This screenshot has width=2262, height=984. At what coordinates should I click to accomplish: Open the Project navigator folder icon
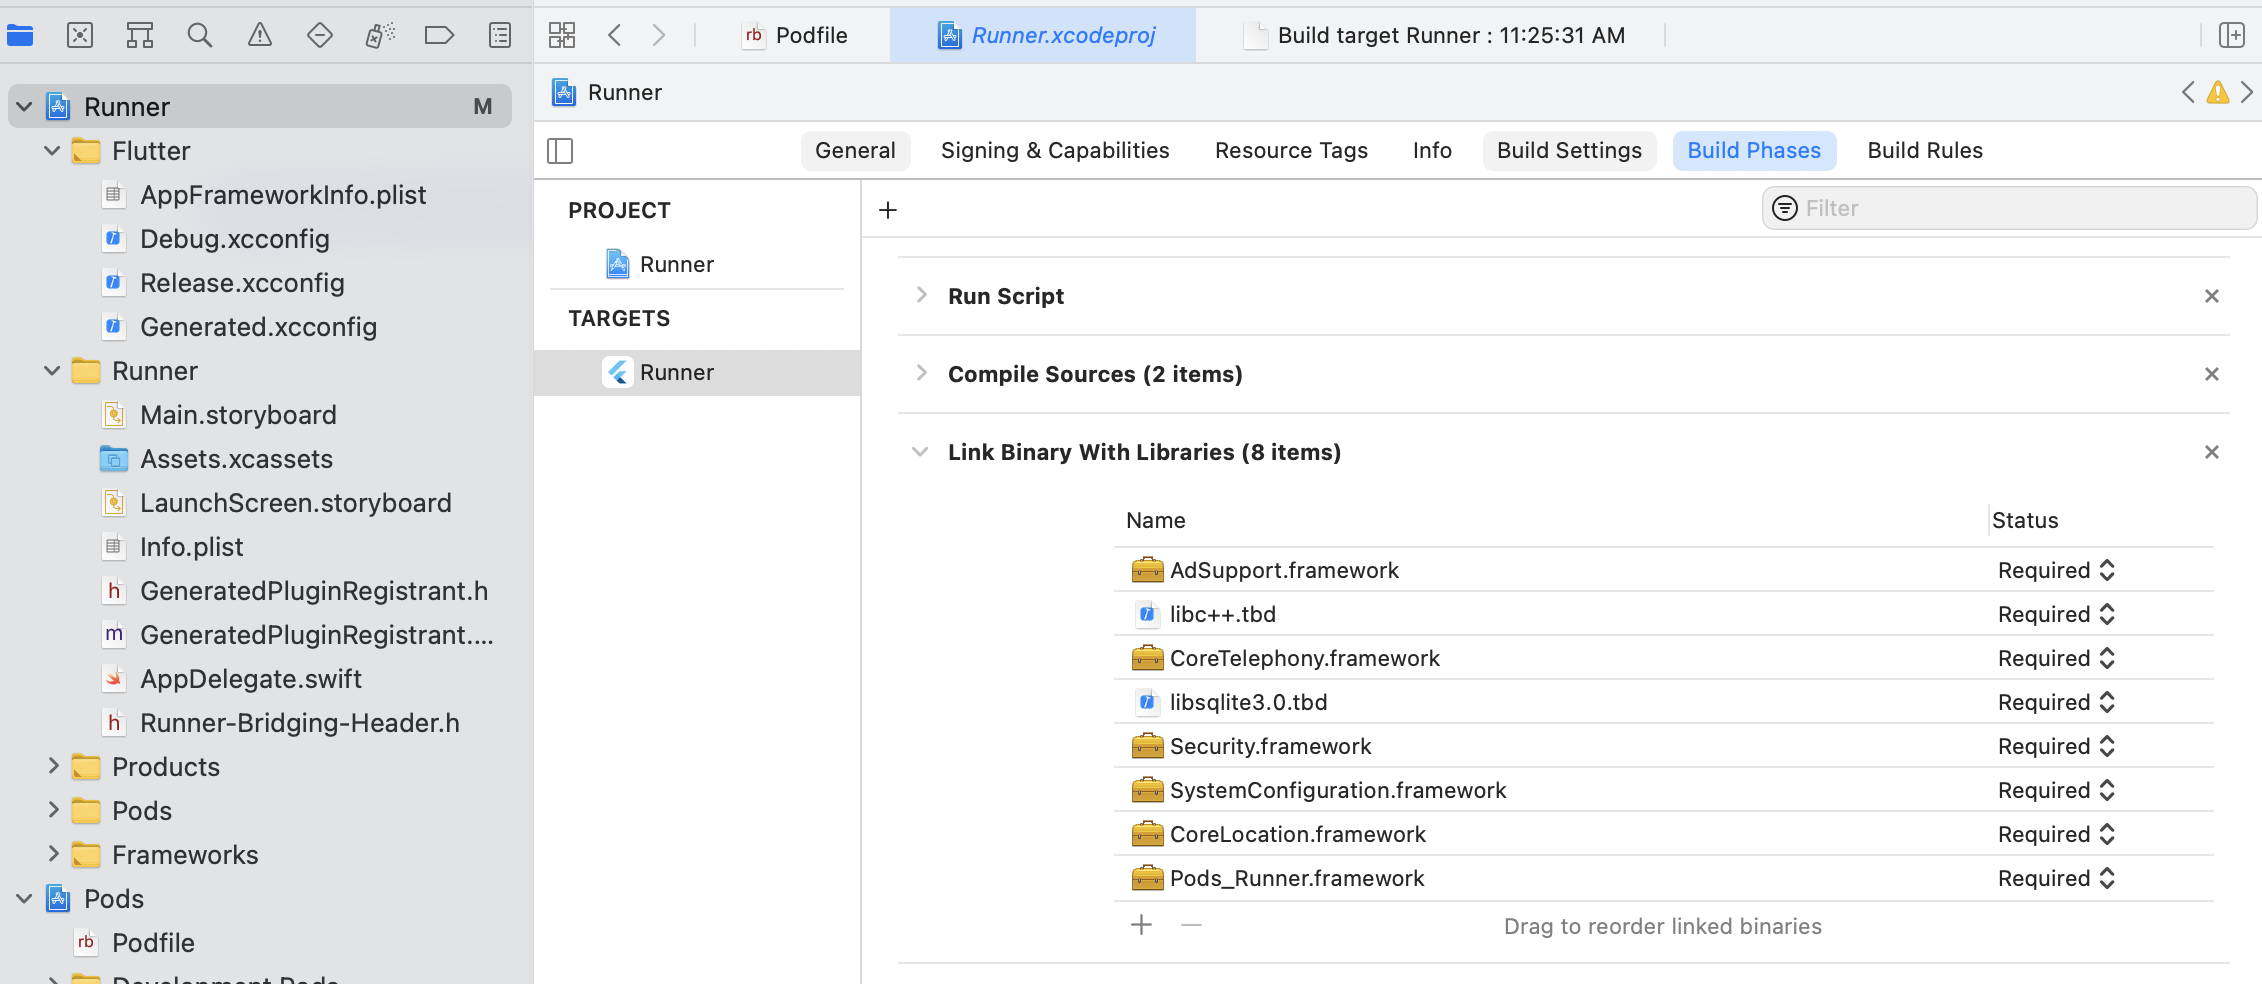[20, 36]
